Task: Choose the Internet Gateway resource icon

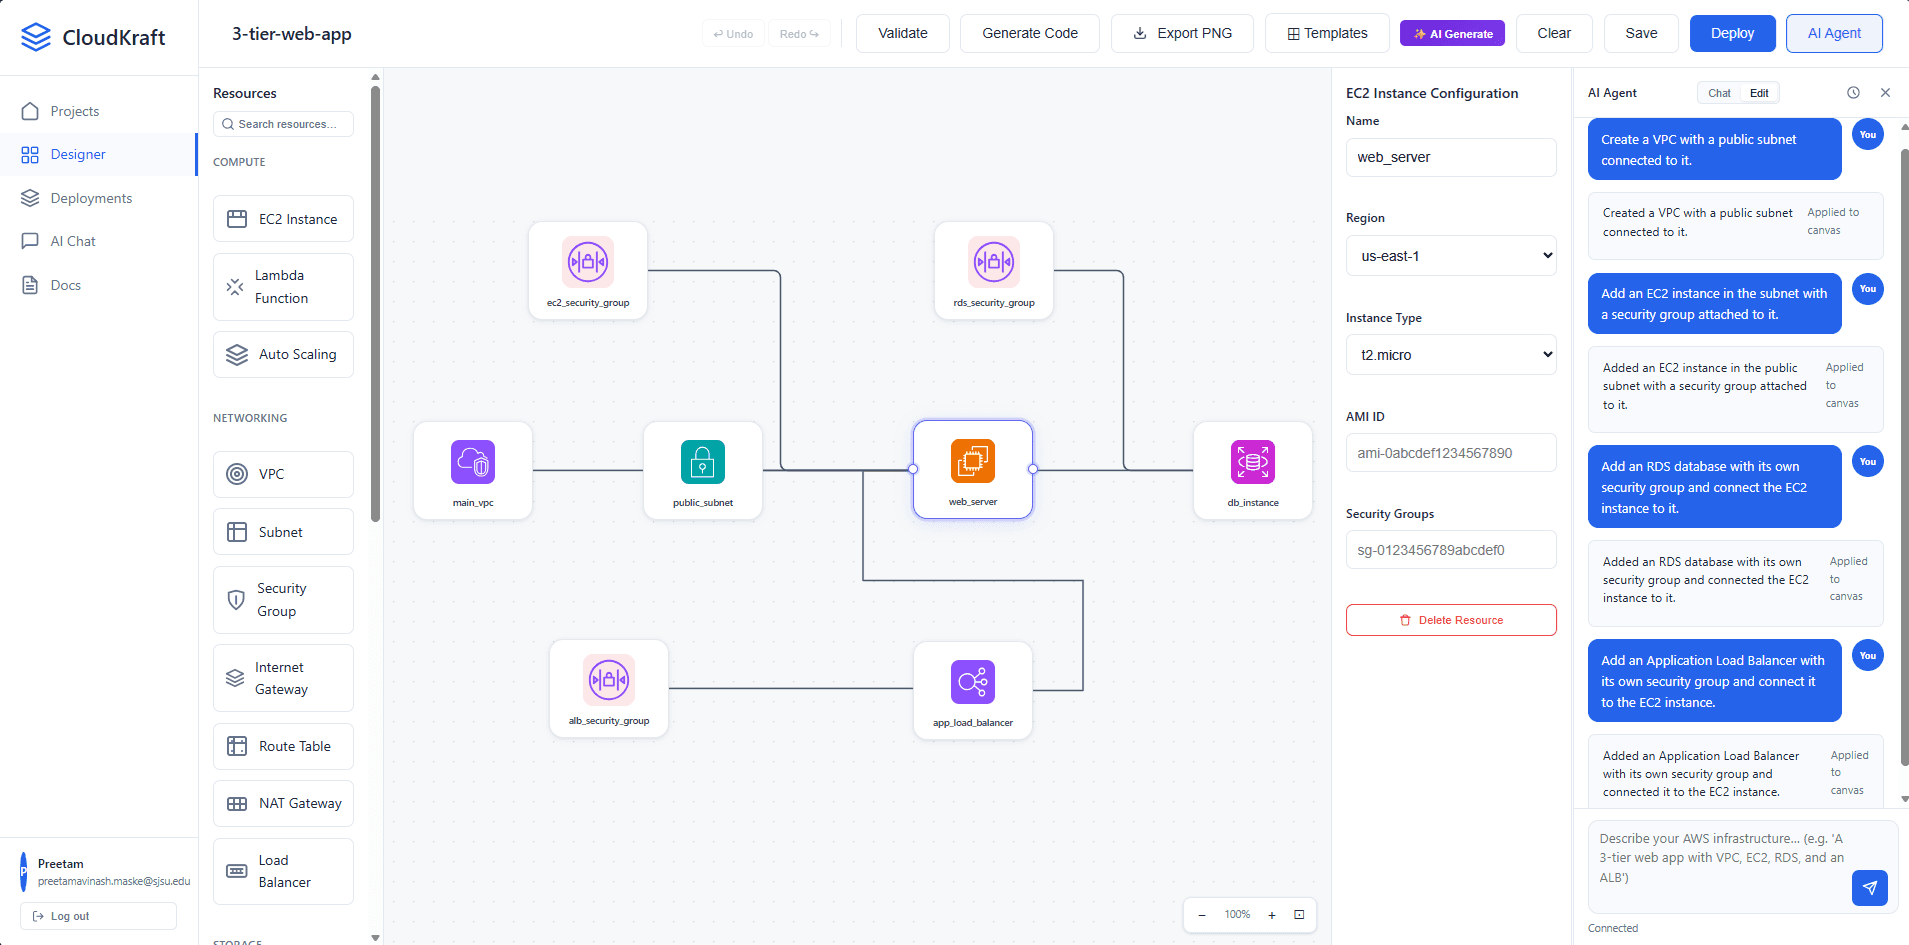Action: coord(235,678)
